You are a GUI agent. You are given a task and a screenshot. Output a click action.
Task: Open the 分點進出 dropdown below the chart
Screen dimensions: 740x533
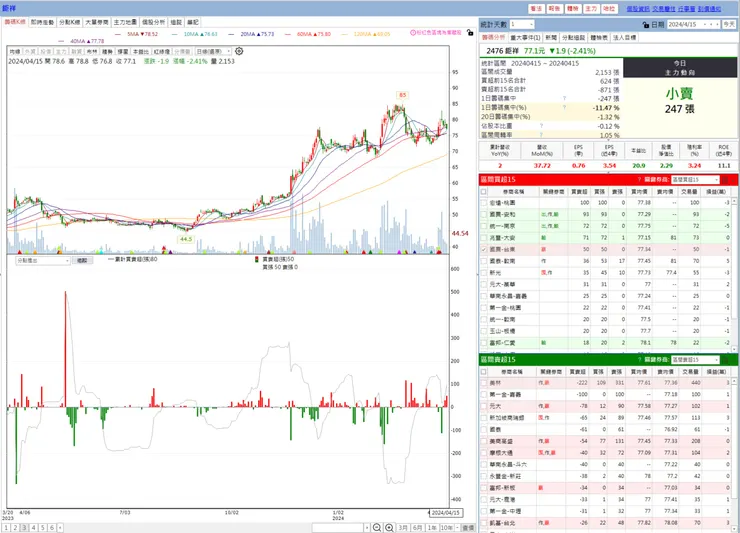[42, 261]
